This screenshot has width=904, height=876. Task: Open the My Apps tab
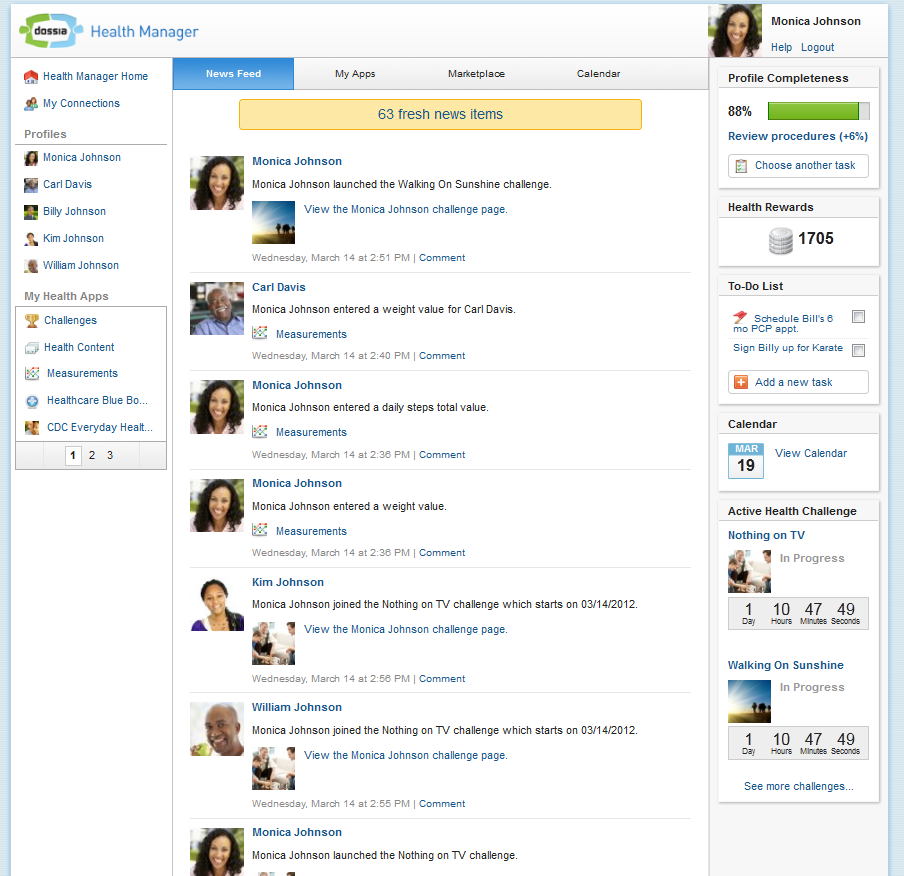355,74
